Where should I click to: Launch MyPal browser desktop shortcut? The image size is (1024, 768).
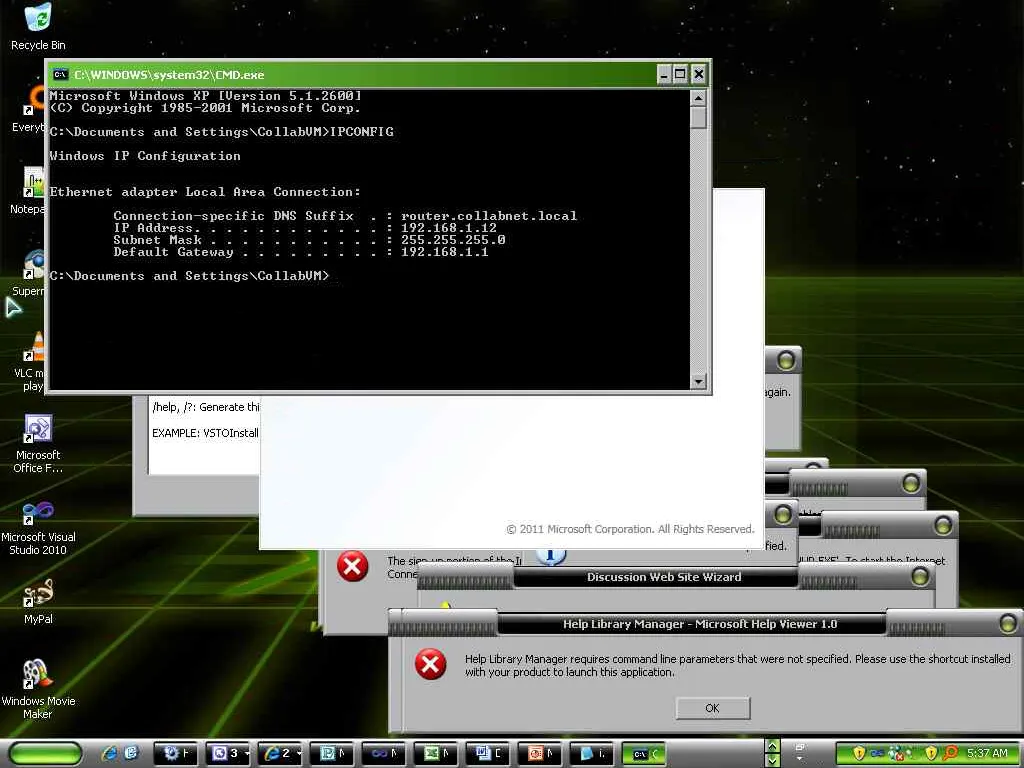pos(38,600)
